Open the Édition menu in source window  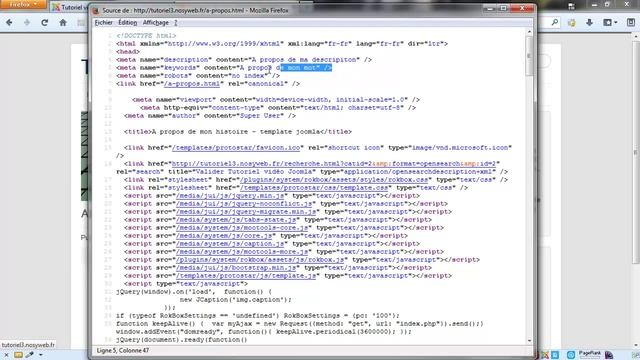pyautogui.click(x=128, y=22)
